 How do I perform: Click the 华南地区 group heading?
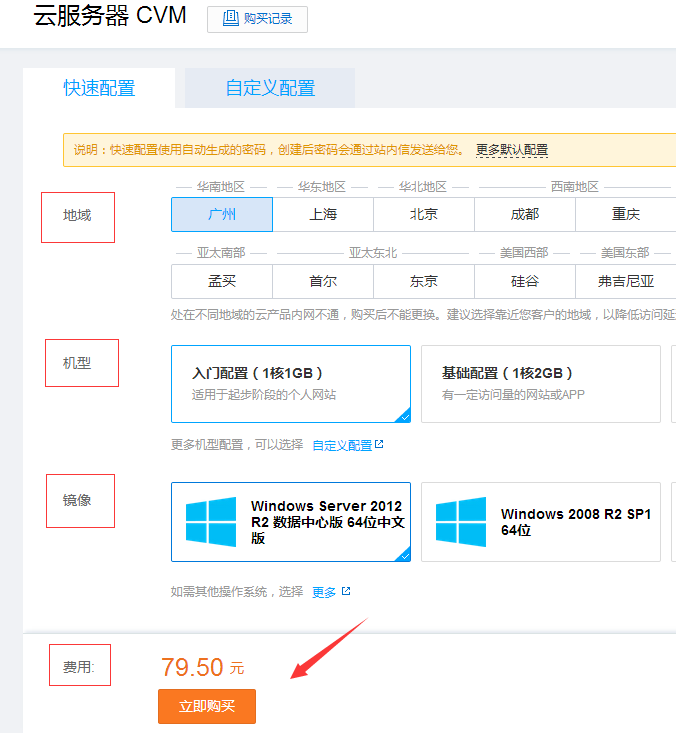coord(221,187)
